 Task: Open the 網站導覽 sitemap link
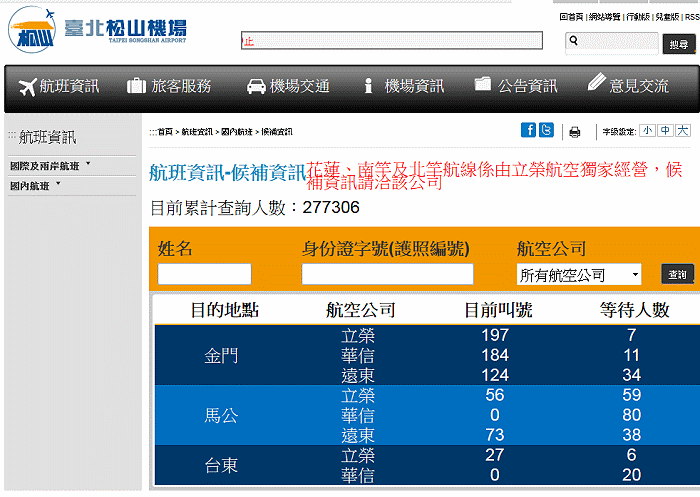pos(604,17)
